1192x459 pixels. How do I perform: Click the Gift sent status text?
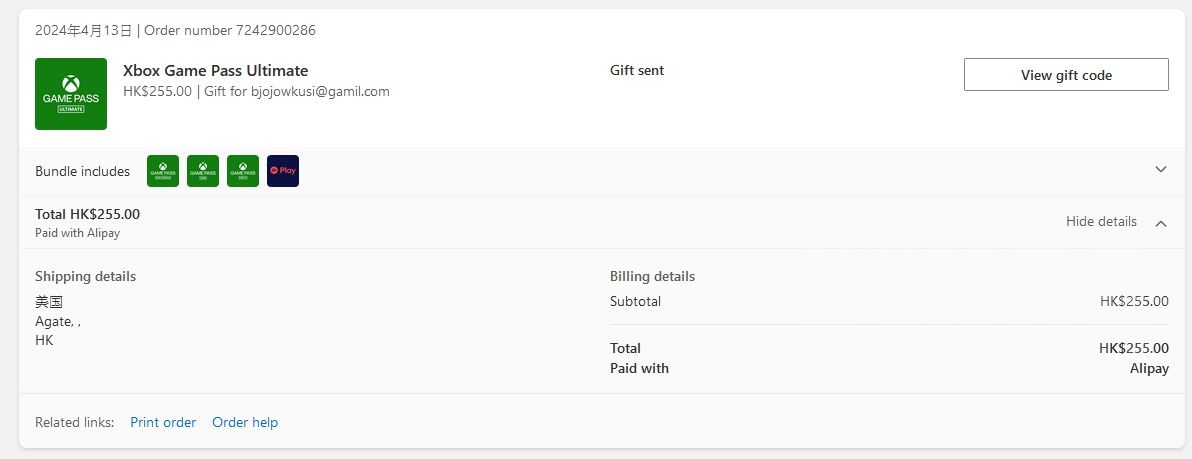[x=637, y=71]
